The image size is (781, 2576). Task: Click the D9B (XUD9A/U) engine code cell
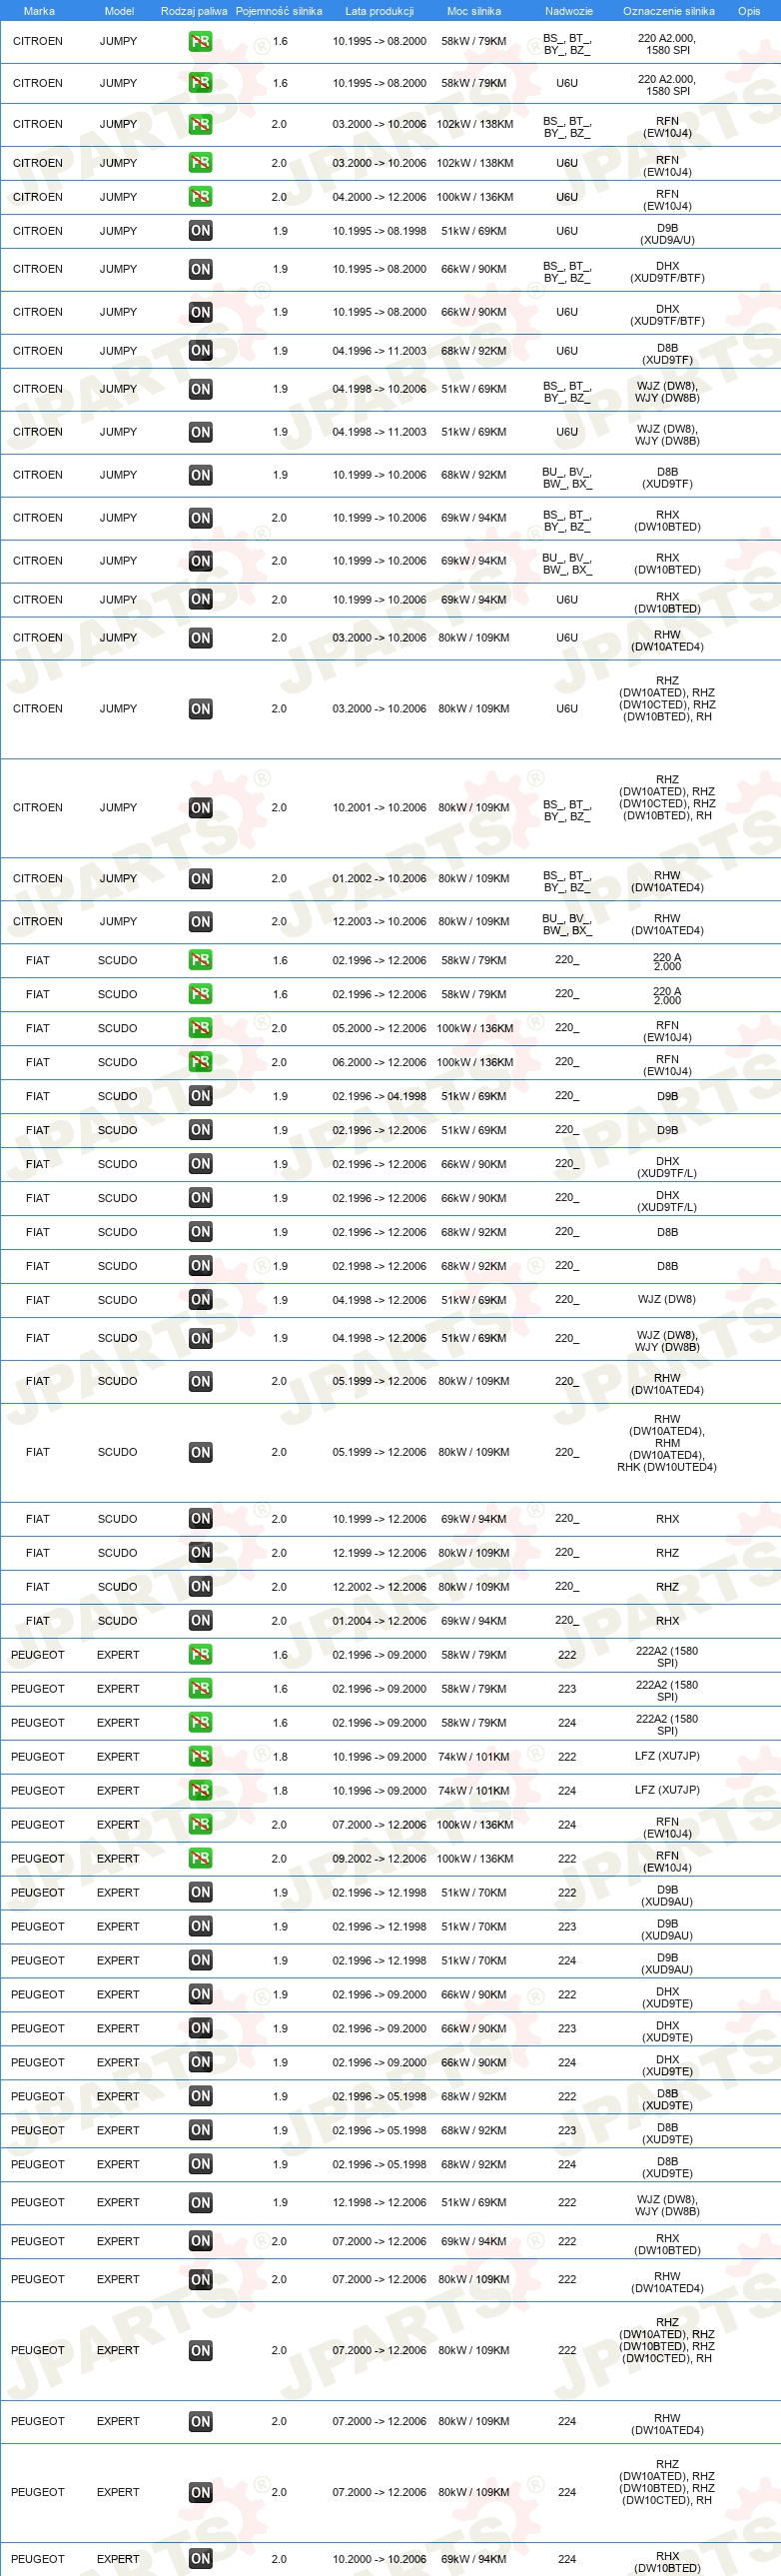pyautogui.click(x=668, y=234)
